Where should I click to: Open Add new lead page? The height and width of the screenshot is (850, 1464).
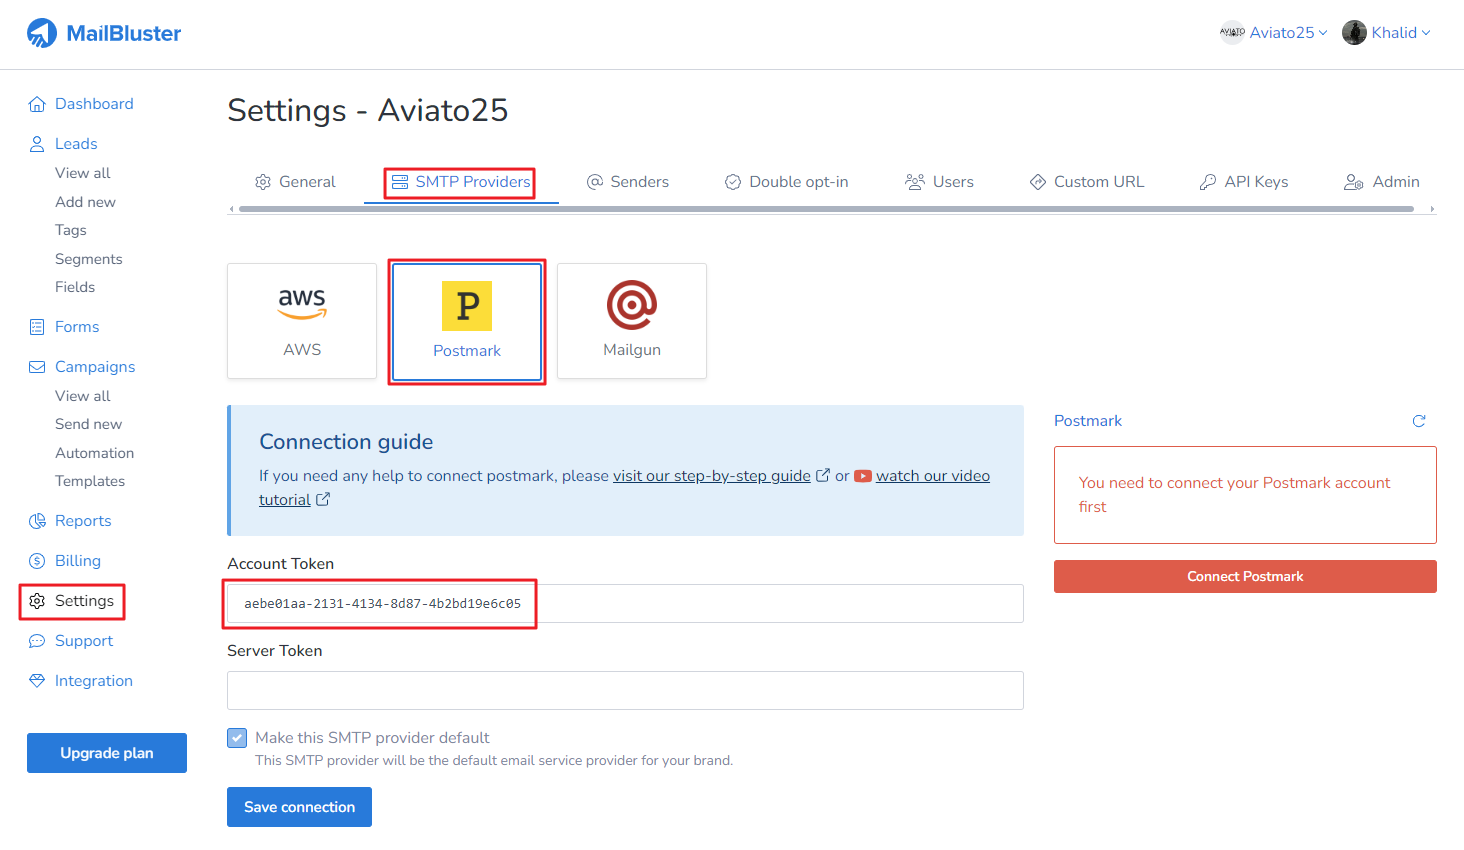[x=85, y=202]
